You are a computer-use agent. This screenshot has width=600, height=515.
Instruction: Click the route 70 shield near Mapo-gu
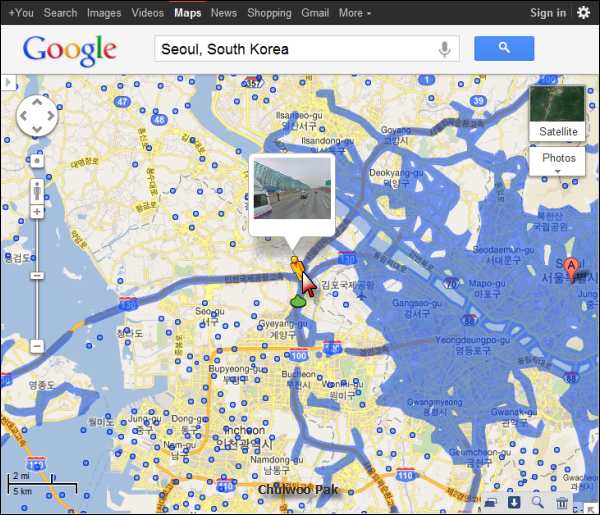pyautogui.click(x=451, y=284)
